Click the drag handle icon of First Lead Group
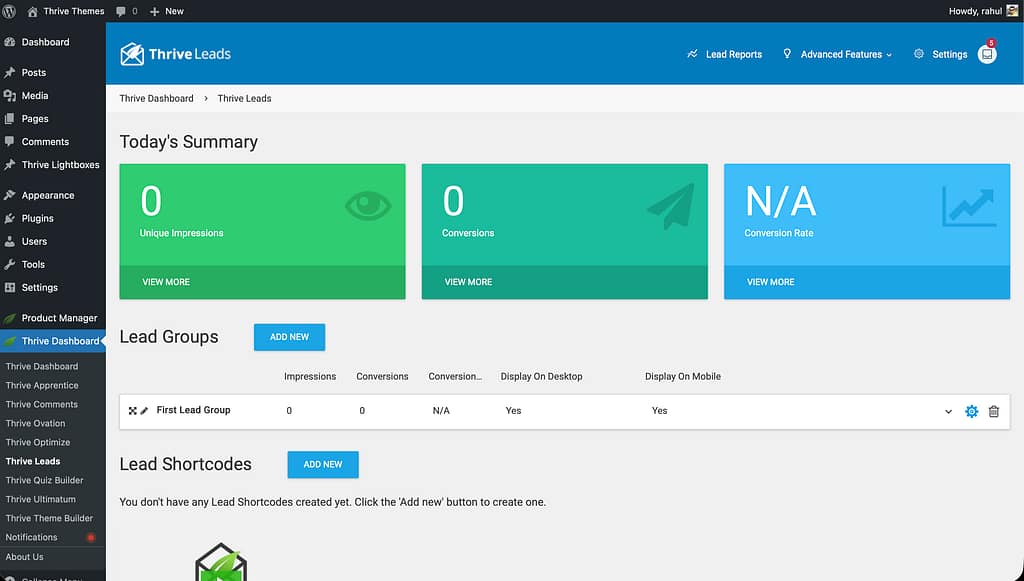 [132, 411]
